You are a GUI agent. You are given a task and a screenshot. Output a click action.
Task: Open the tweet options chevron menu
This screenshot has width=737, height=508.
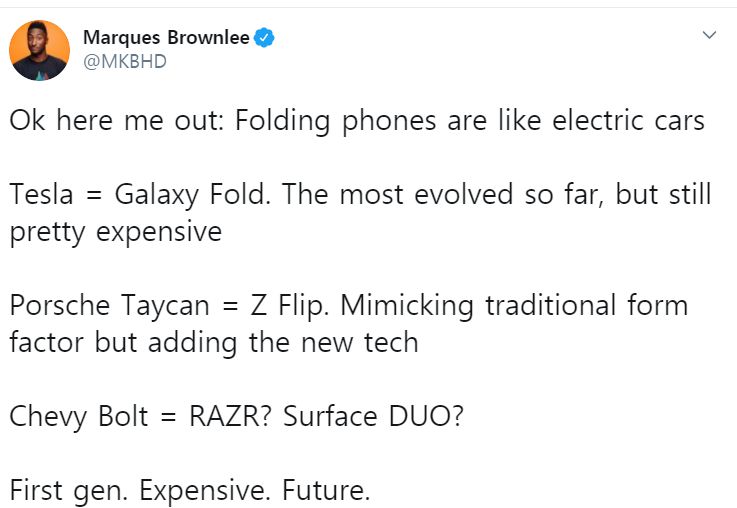pos(710,36)
